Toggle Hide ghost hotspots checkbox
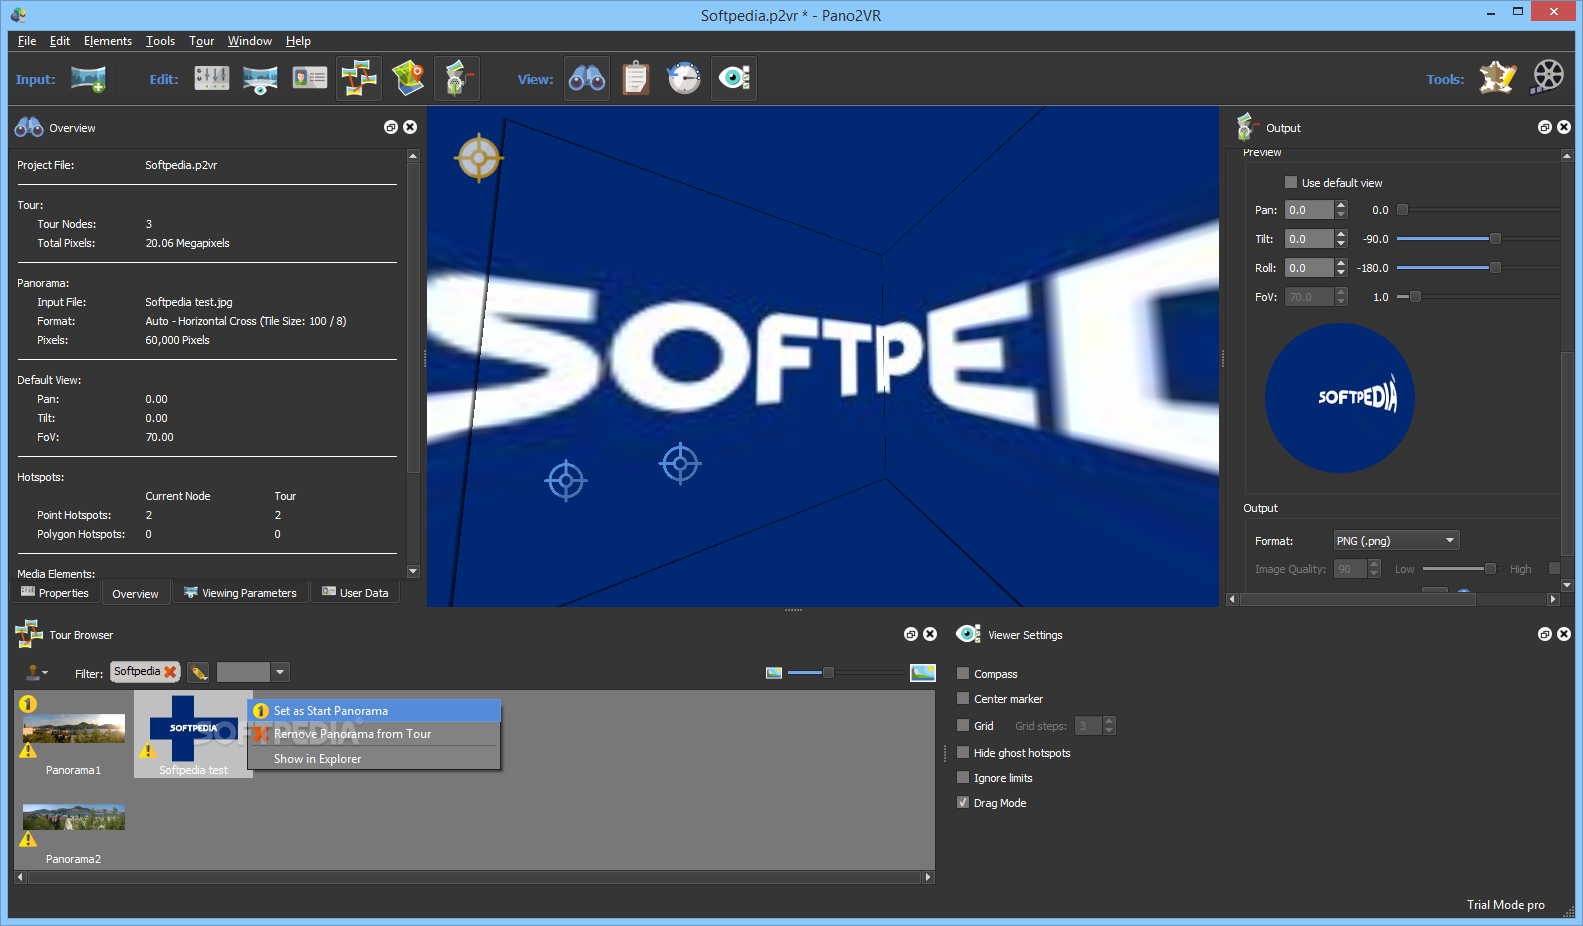Viewport: 1583px width, 926px height. click(x=963, y=752)
